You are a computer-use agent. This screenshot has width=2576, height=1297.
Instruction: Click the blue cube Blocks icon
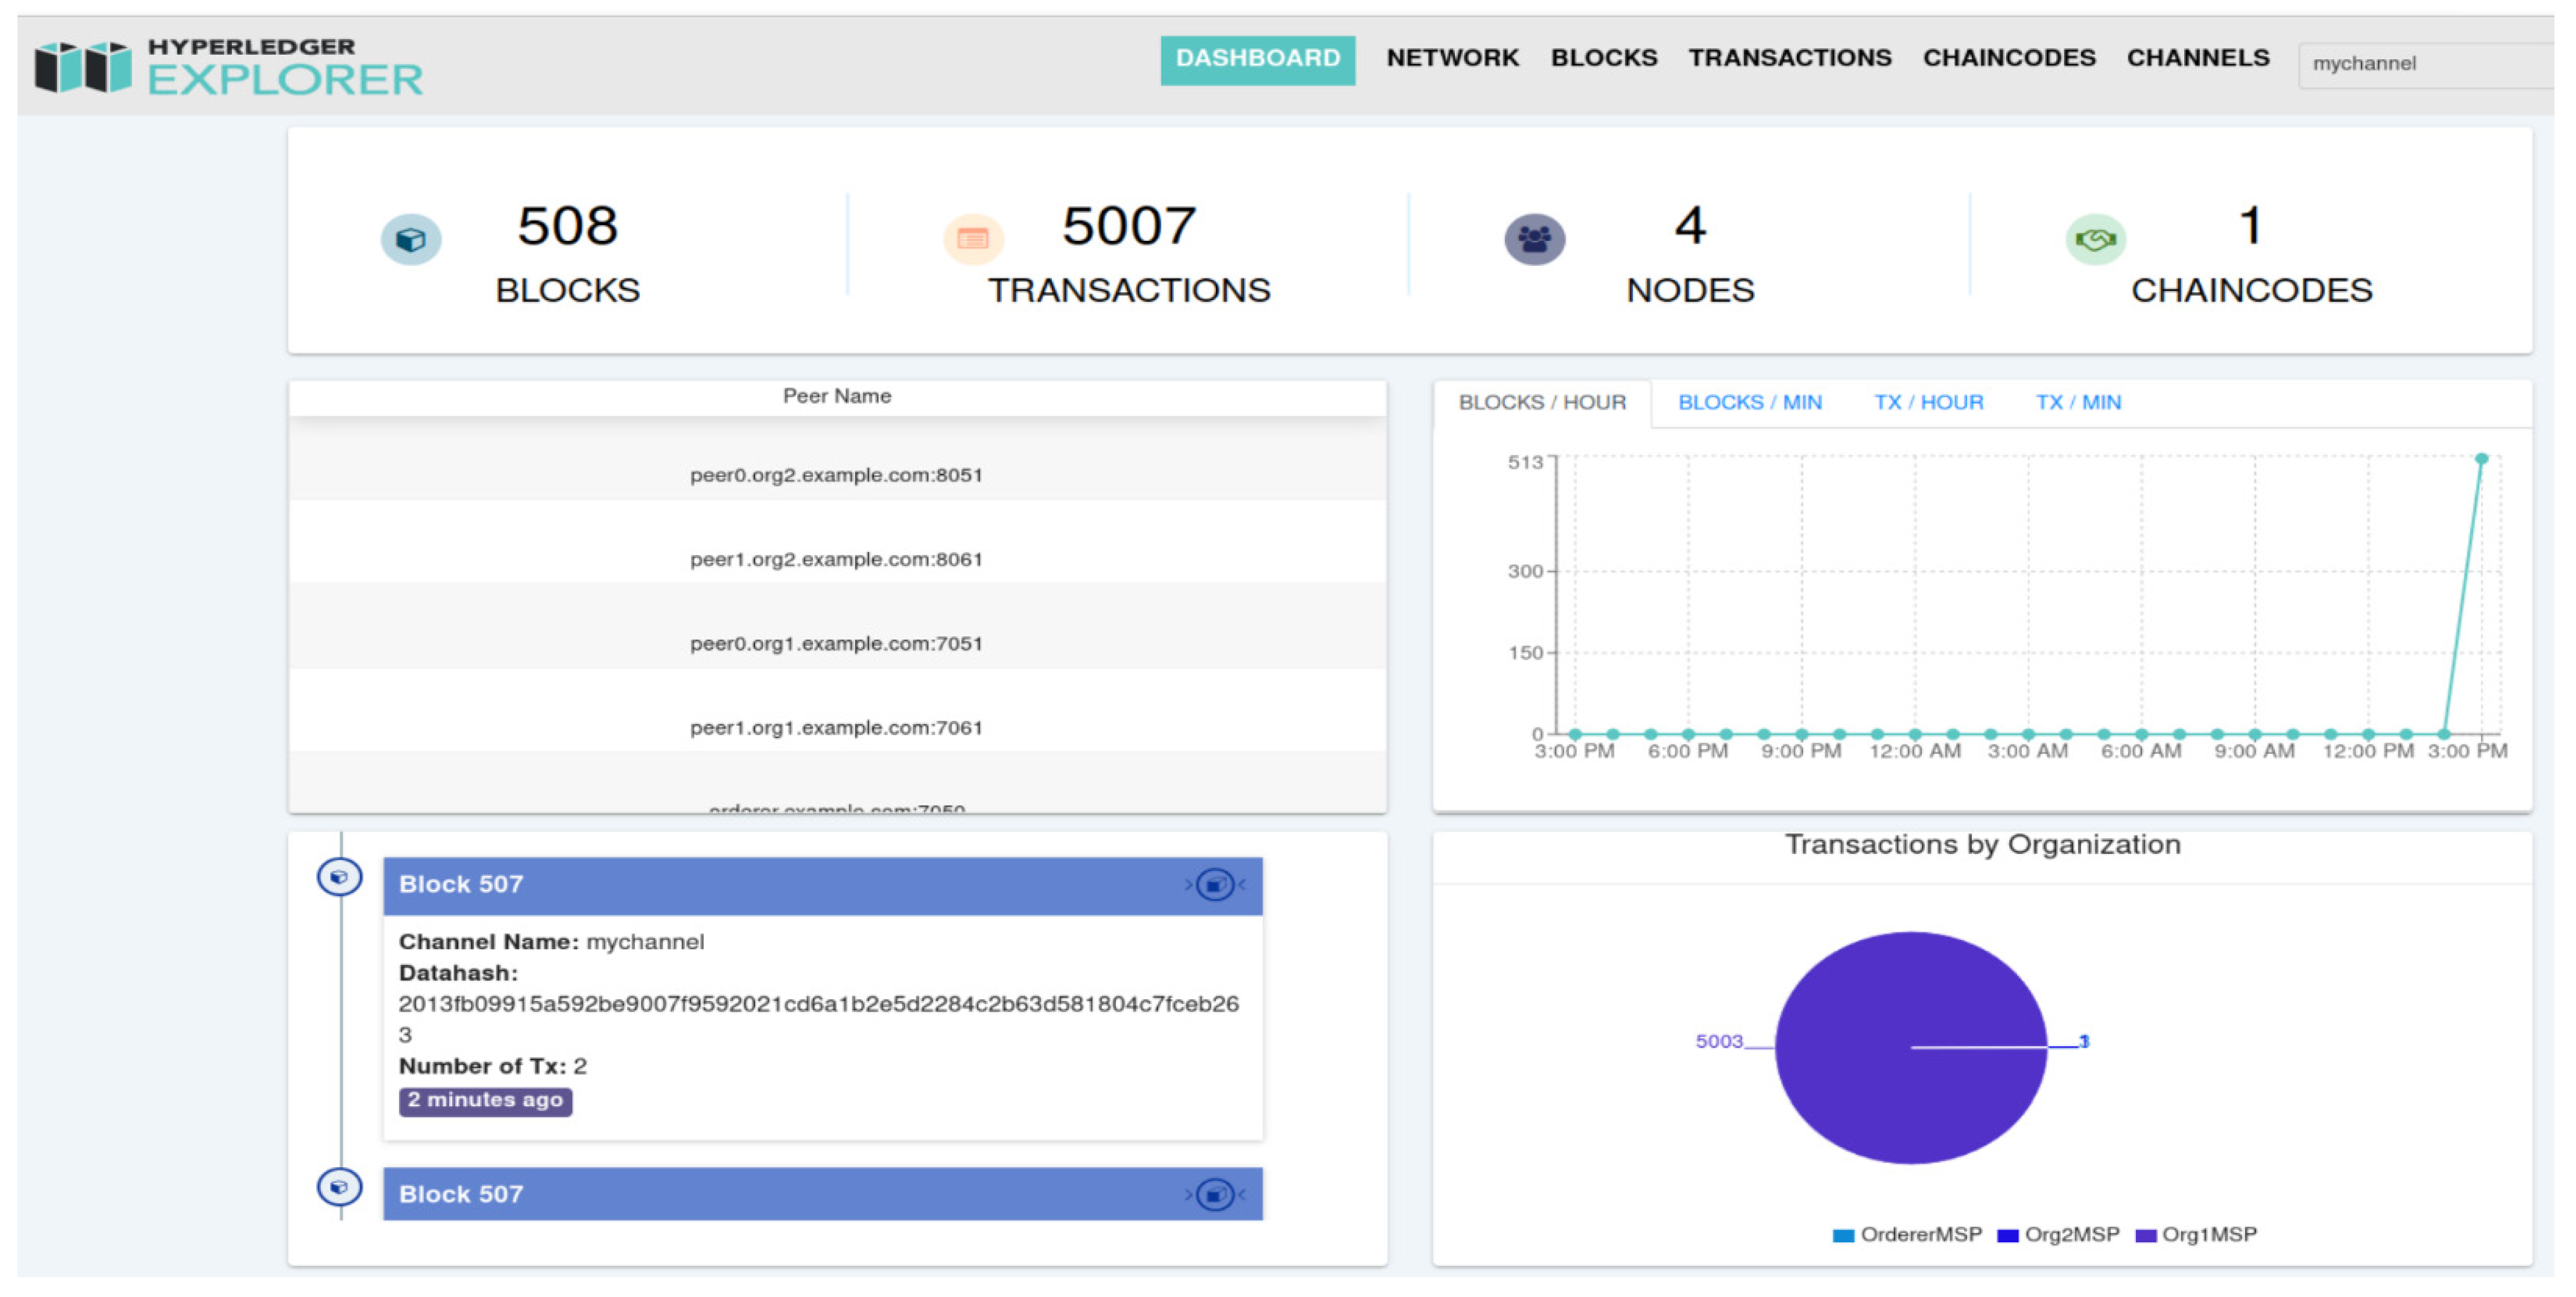411,240
